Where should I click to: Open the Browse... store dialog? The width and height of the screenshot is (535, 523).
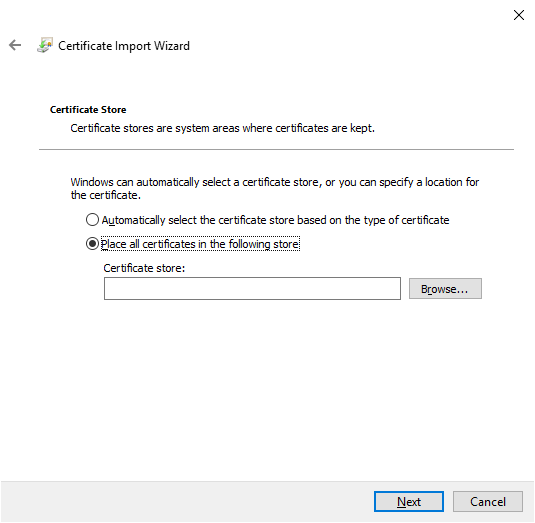[445, 289]
